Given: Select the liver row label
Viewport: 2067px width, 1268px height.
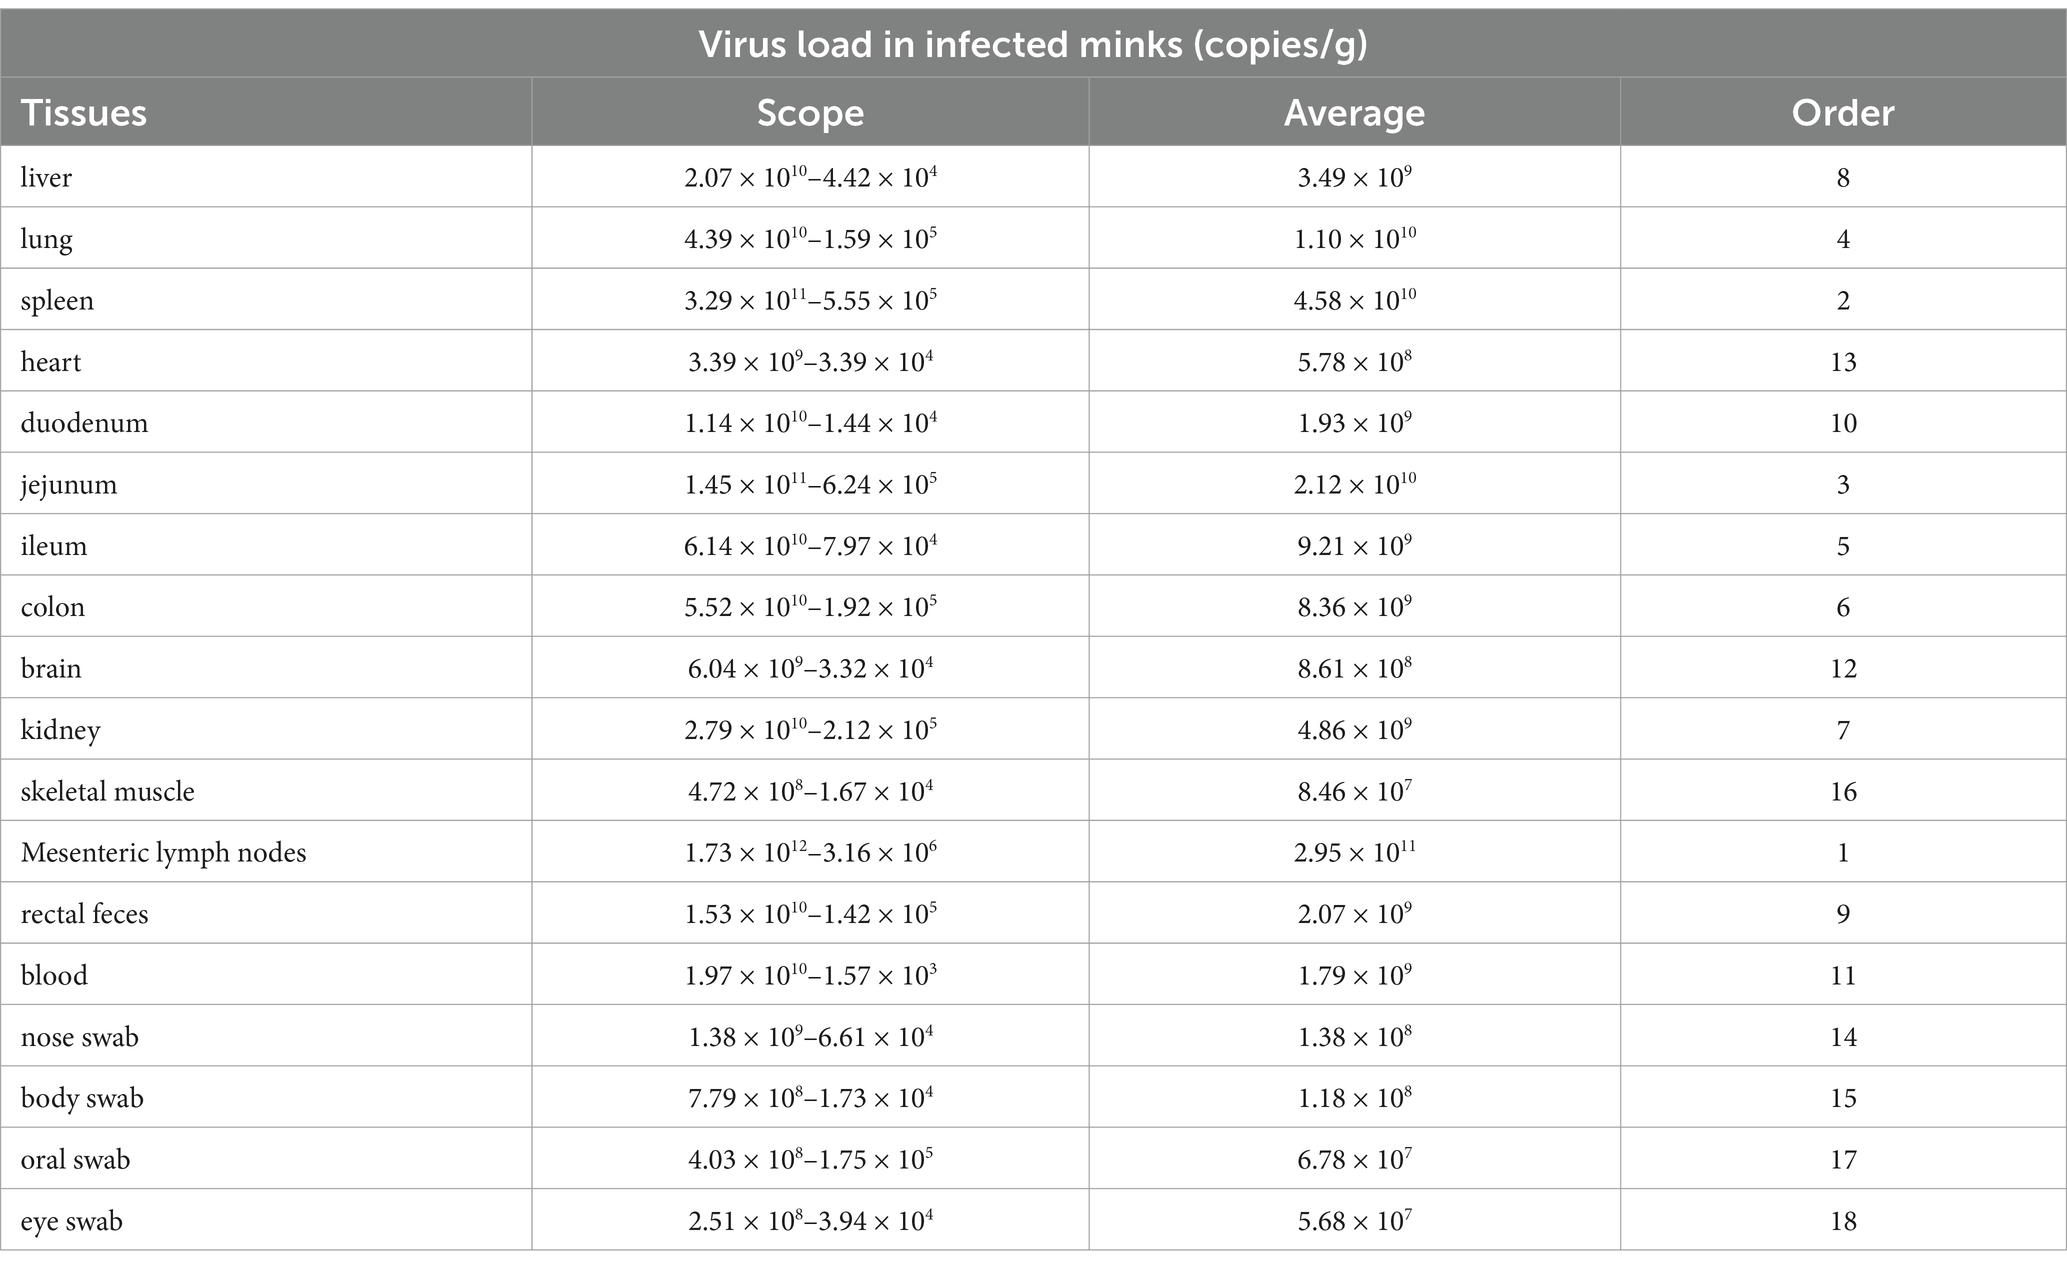Looking at the screenshot, I should click(46, 178).
